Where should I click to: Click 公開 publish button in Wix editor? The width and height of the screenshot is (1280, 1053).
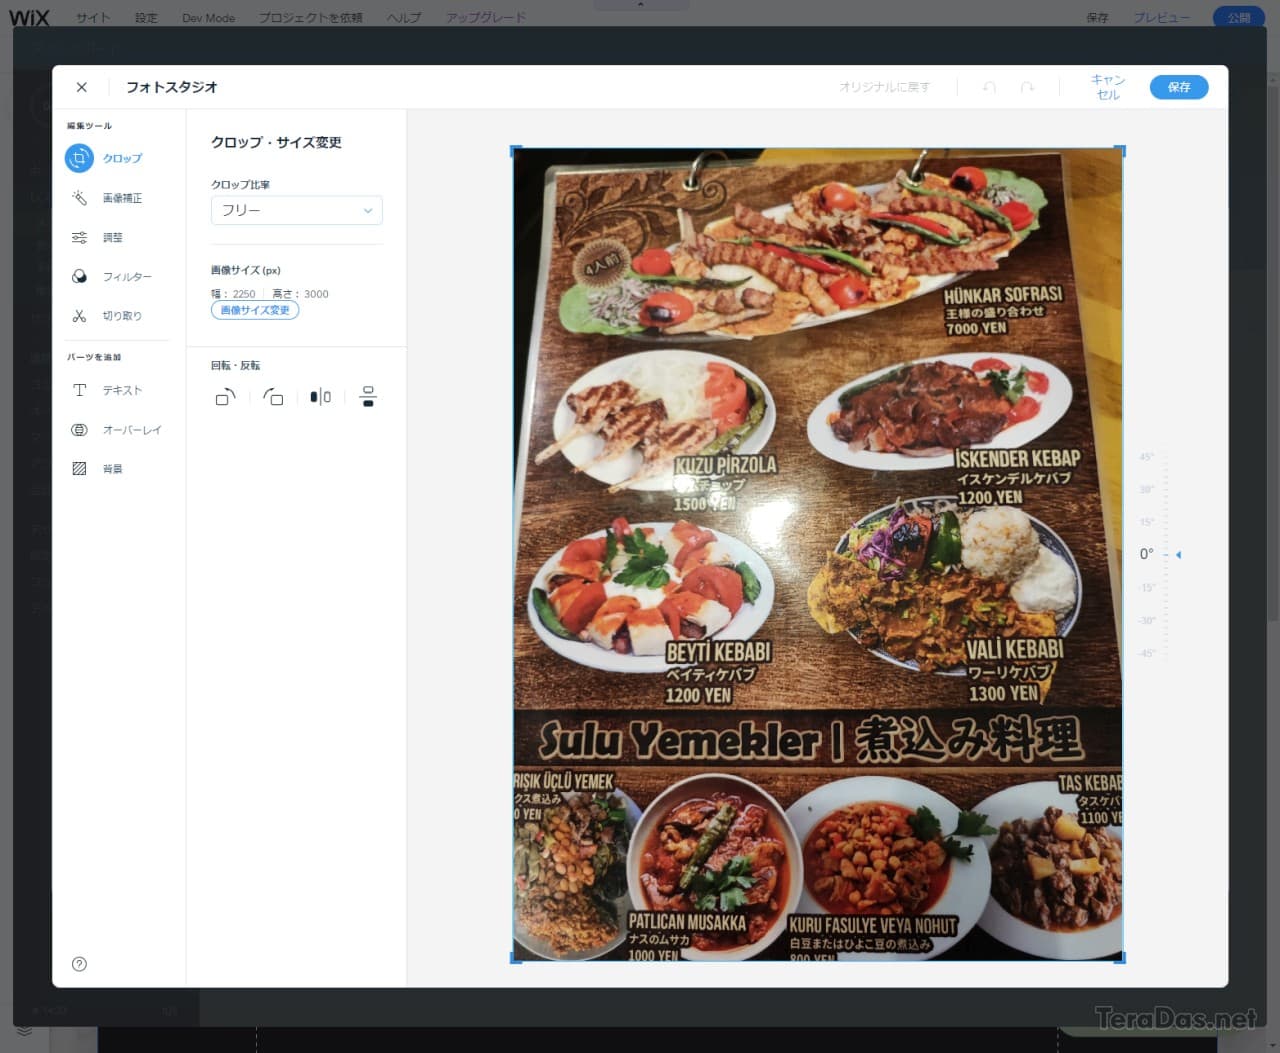(1239, 17)
